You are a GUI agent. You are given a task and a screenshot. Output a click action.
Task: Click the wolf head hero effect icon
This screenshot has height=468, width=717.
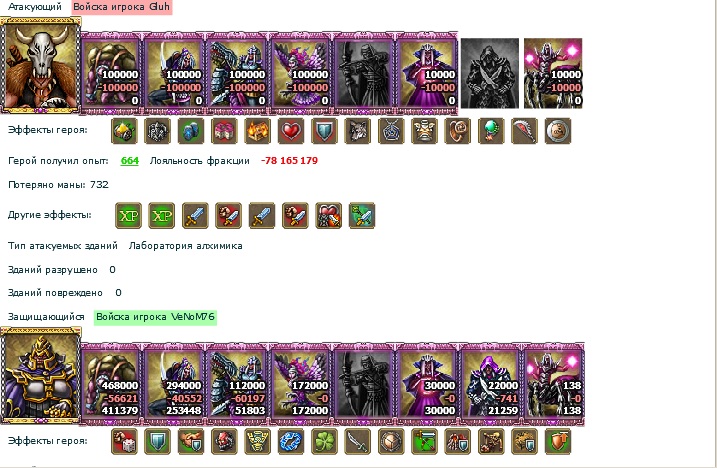pyautogui.click(x=358, y=131)
